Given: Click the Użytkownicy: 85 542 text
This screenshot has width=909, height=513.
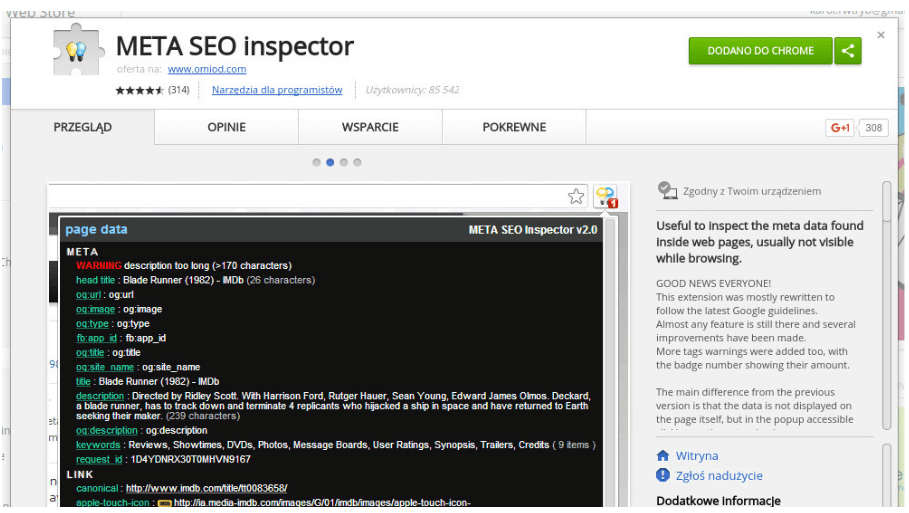Looking at the screenshot, I should [x=412, y=90].
